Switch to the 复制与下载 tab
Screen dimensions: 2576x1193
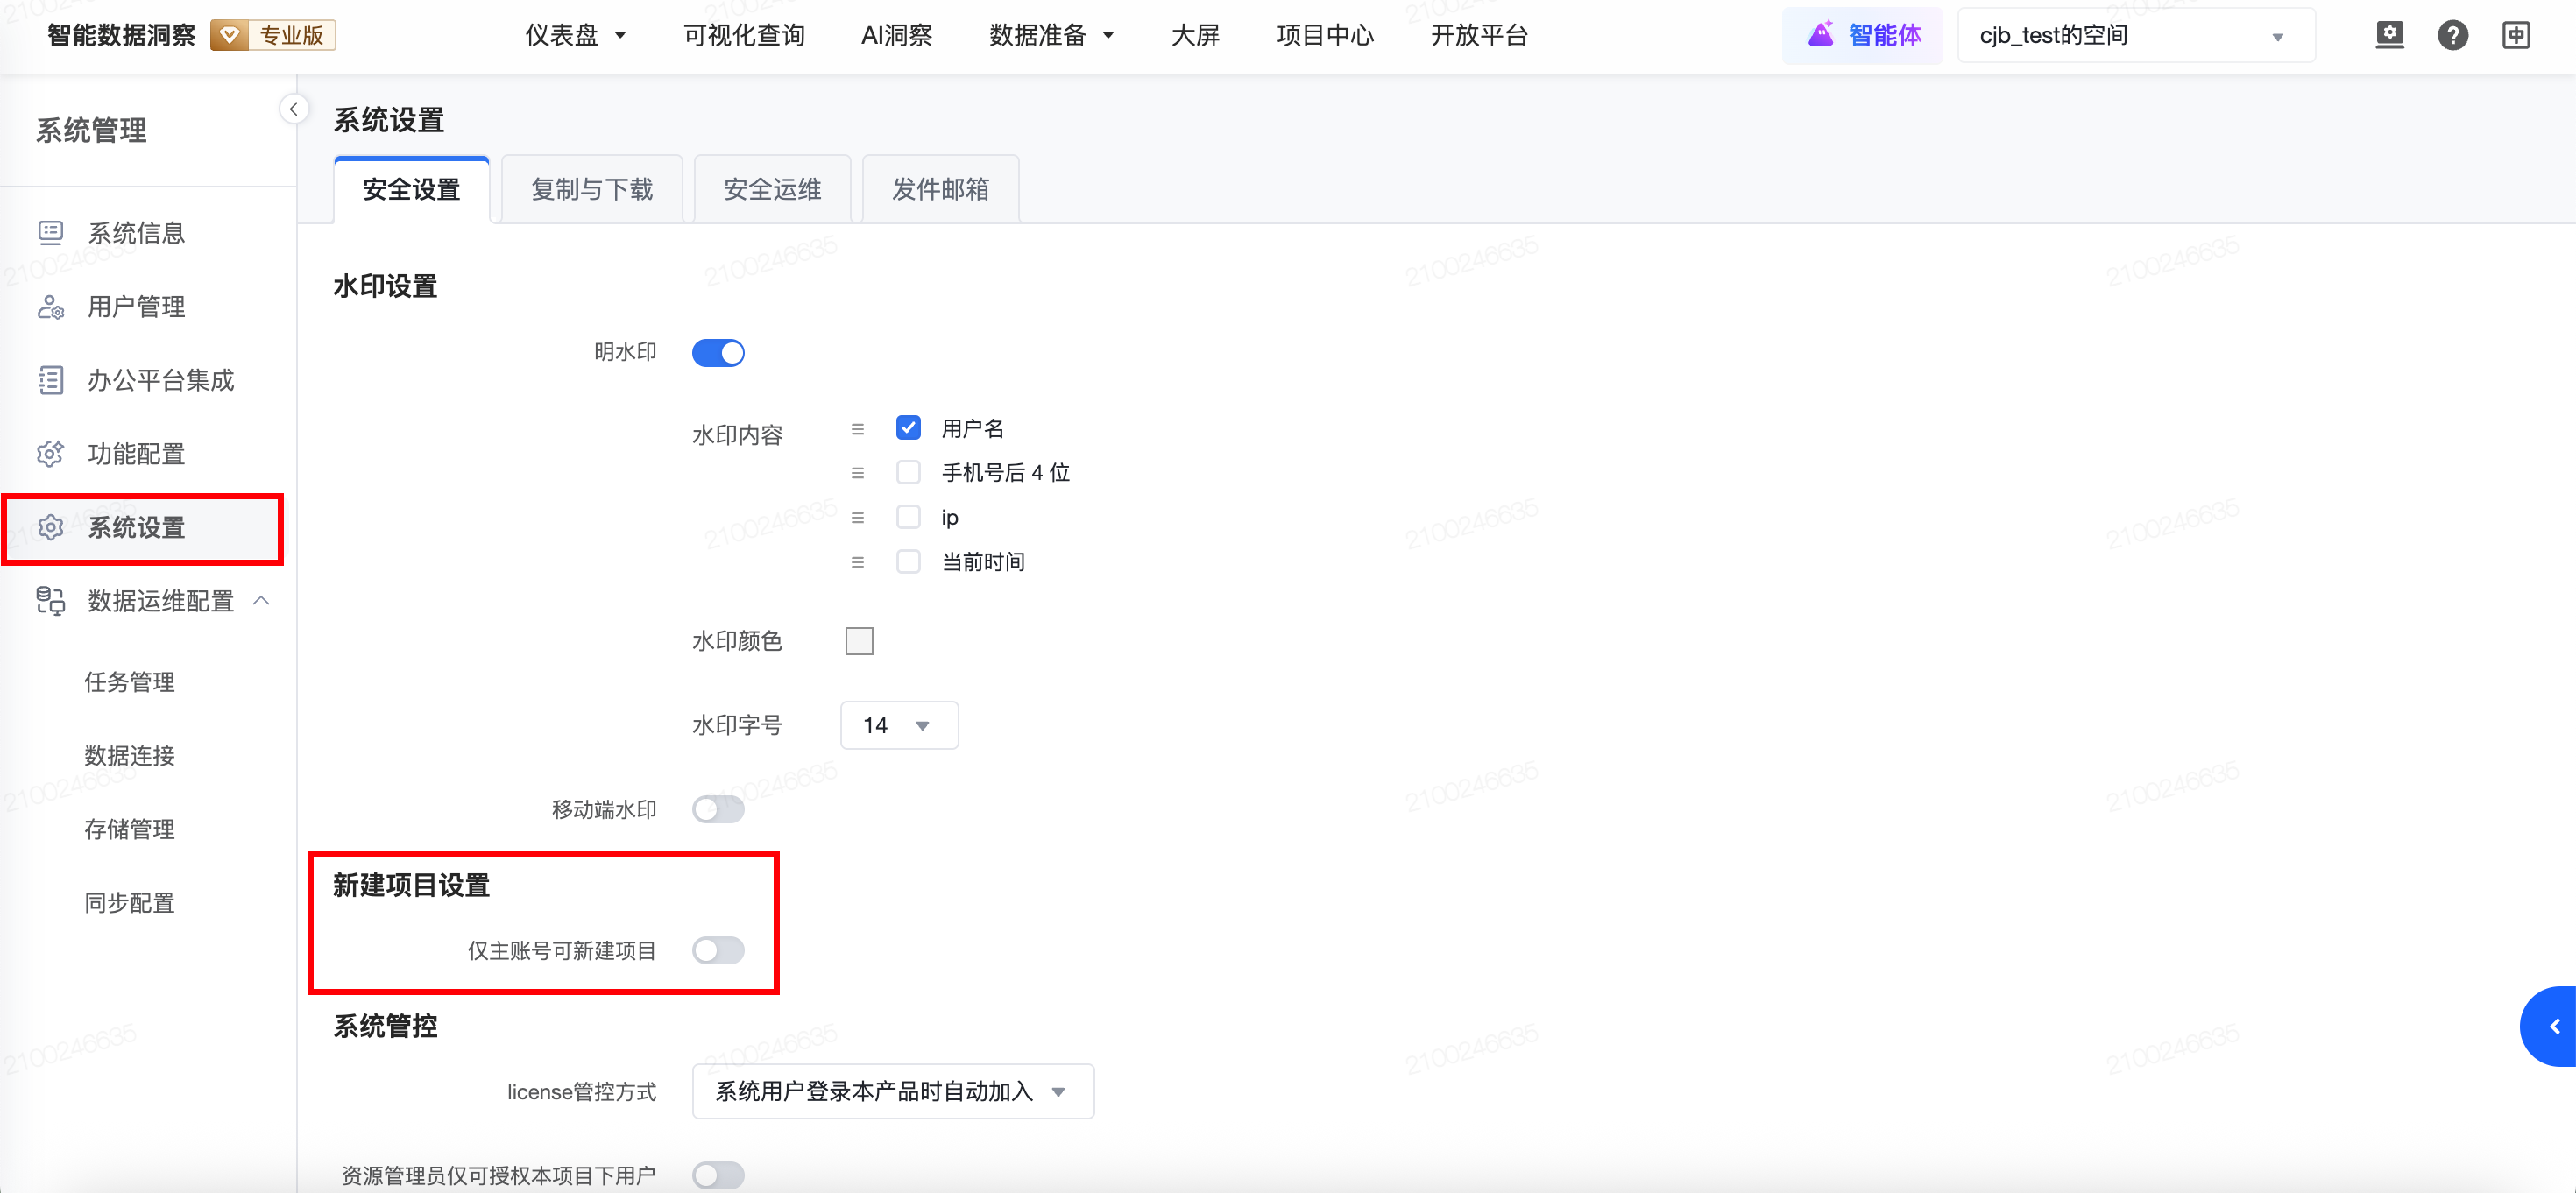(x=592, y=190)
